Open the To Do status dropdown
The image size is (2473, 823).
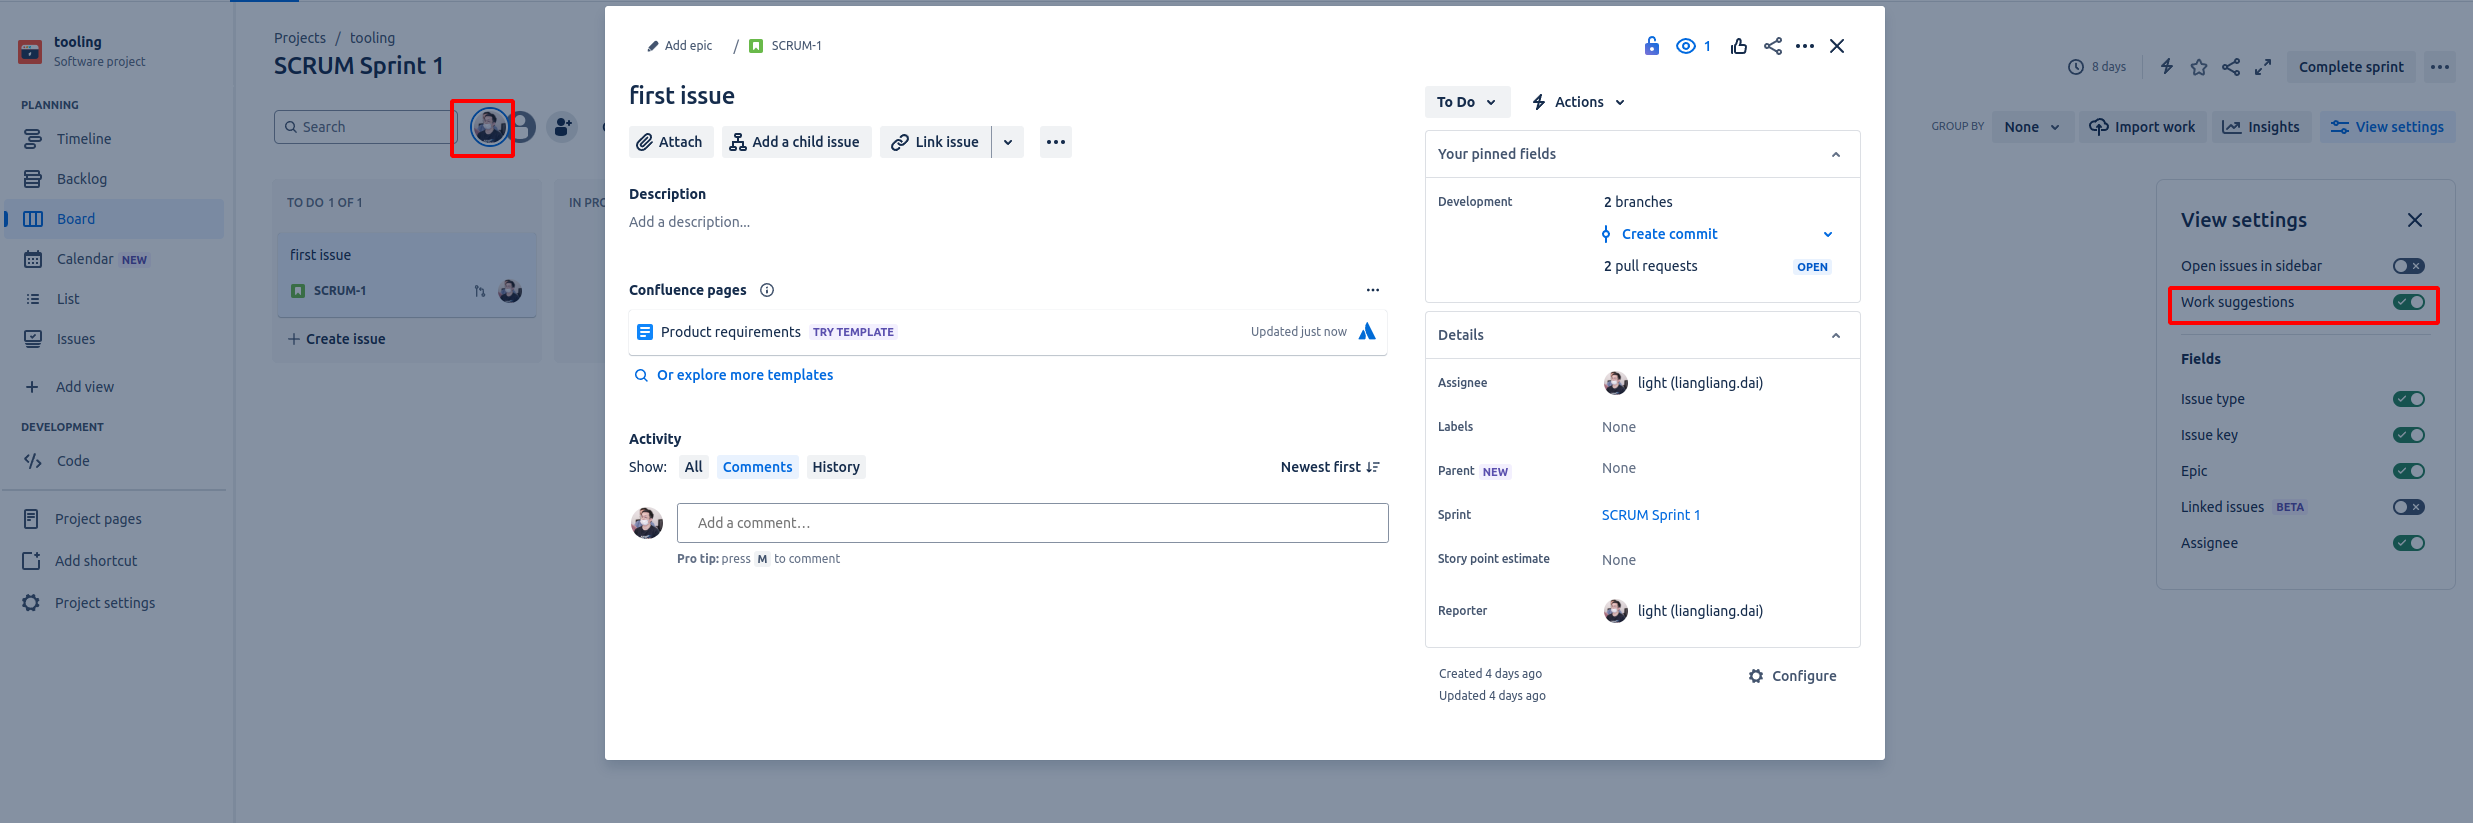coord(1467,102)
